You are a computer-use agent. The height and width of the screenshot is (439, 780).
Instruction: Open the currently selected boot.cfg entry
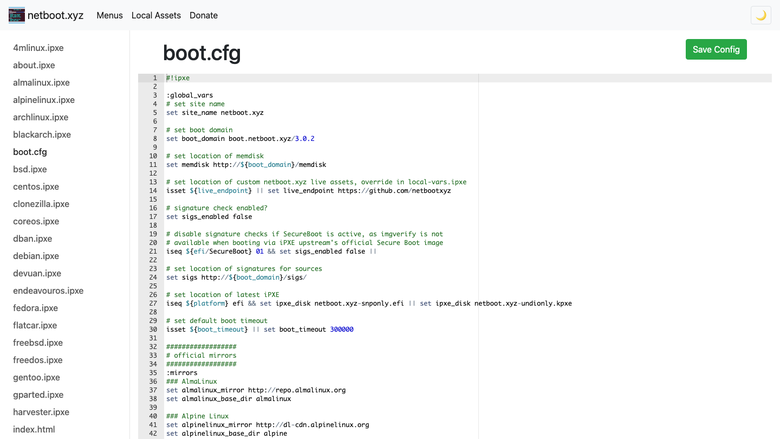(30, 152)
